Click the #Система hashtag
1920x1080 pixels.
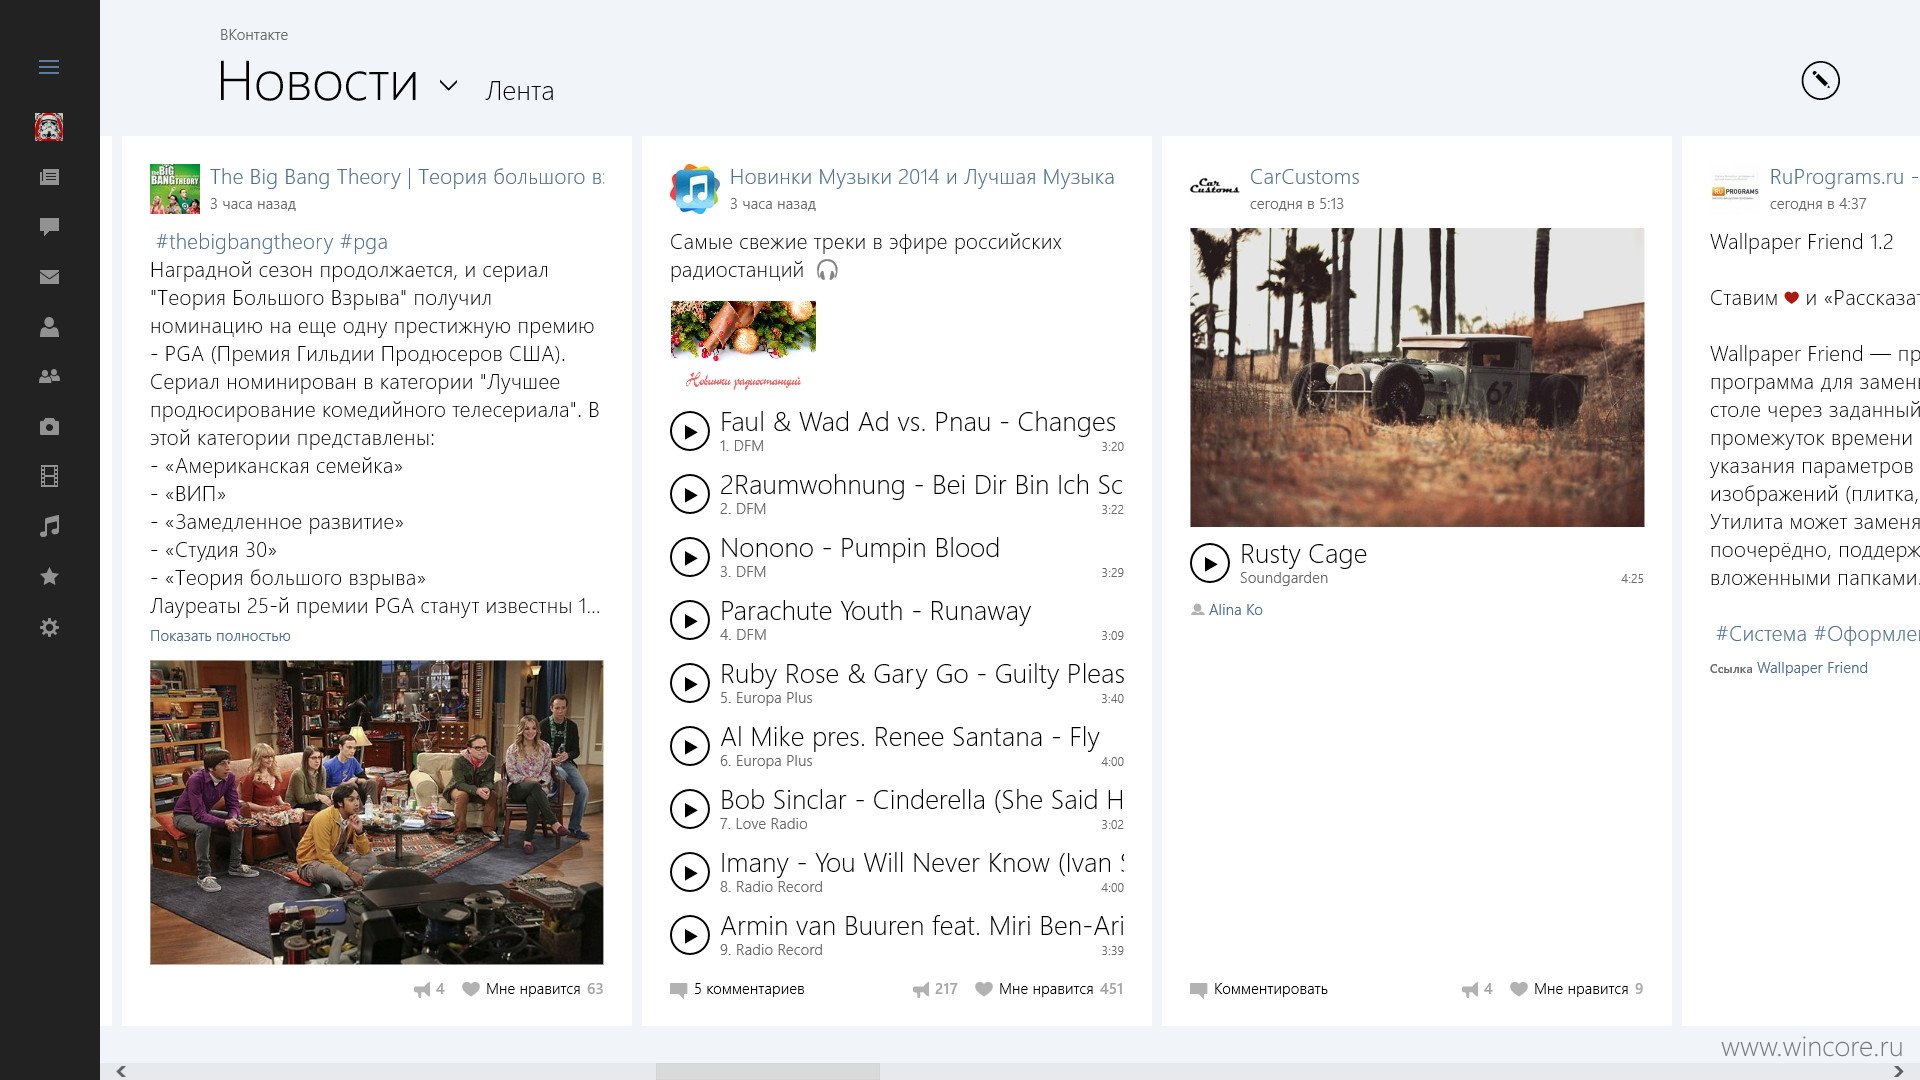click(1761, 634)
